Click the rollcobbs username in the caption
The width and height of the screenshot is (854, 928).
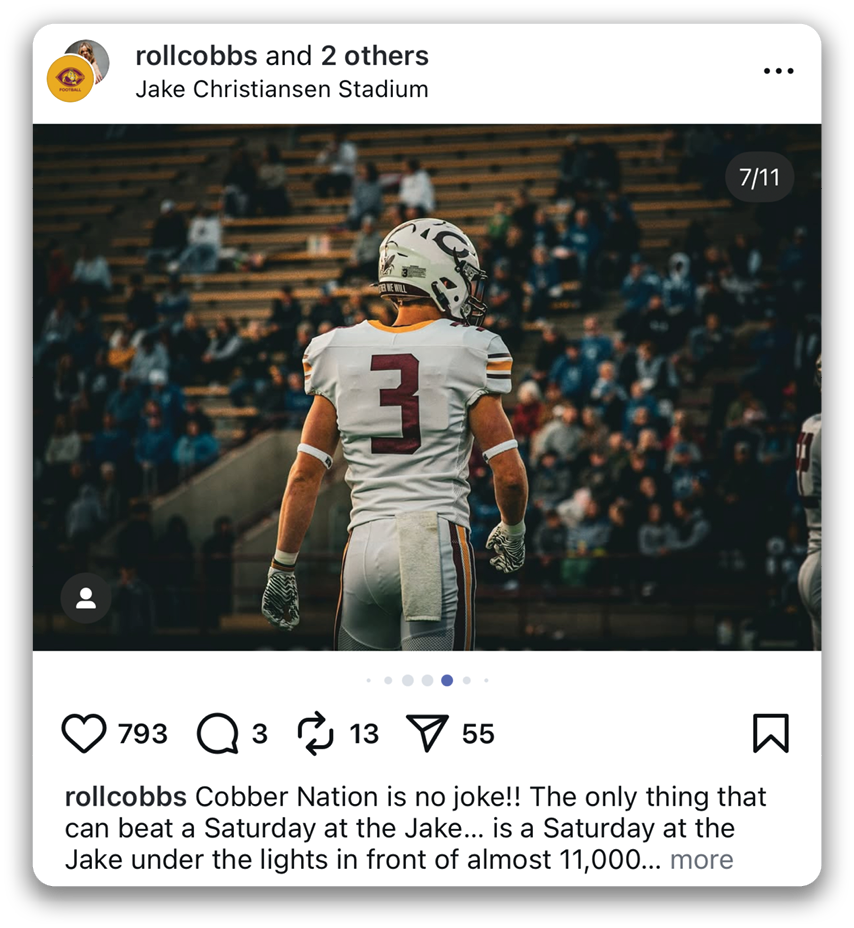tap(125, 797)
